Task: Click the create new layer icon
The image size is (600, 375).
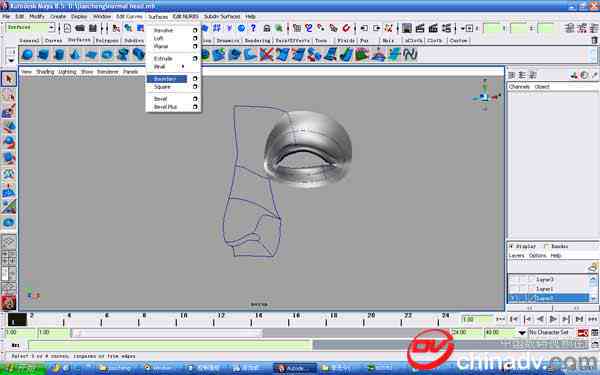Action: 593,267
